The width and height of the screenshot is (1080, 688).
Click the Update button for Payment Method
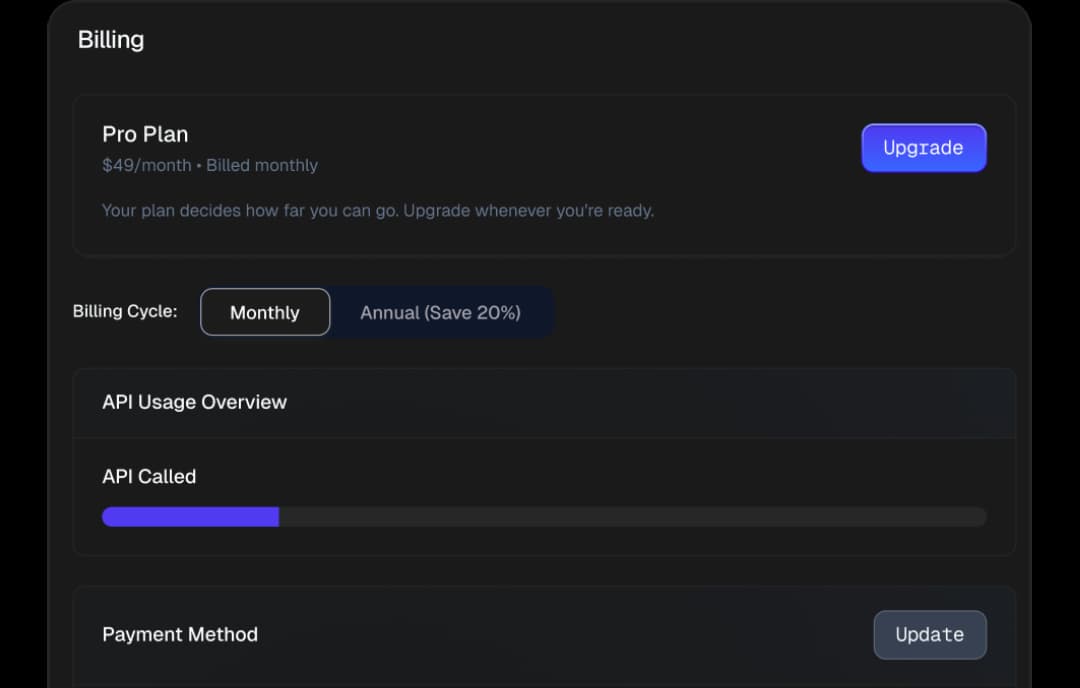click(929, 634)
